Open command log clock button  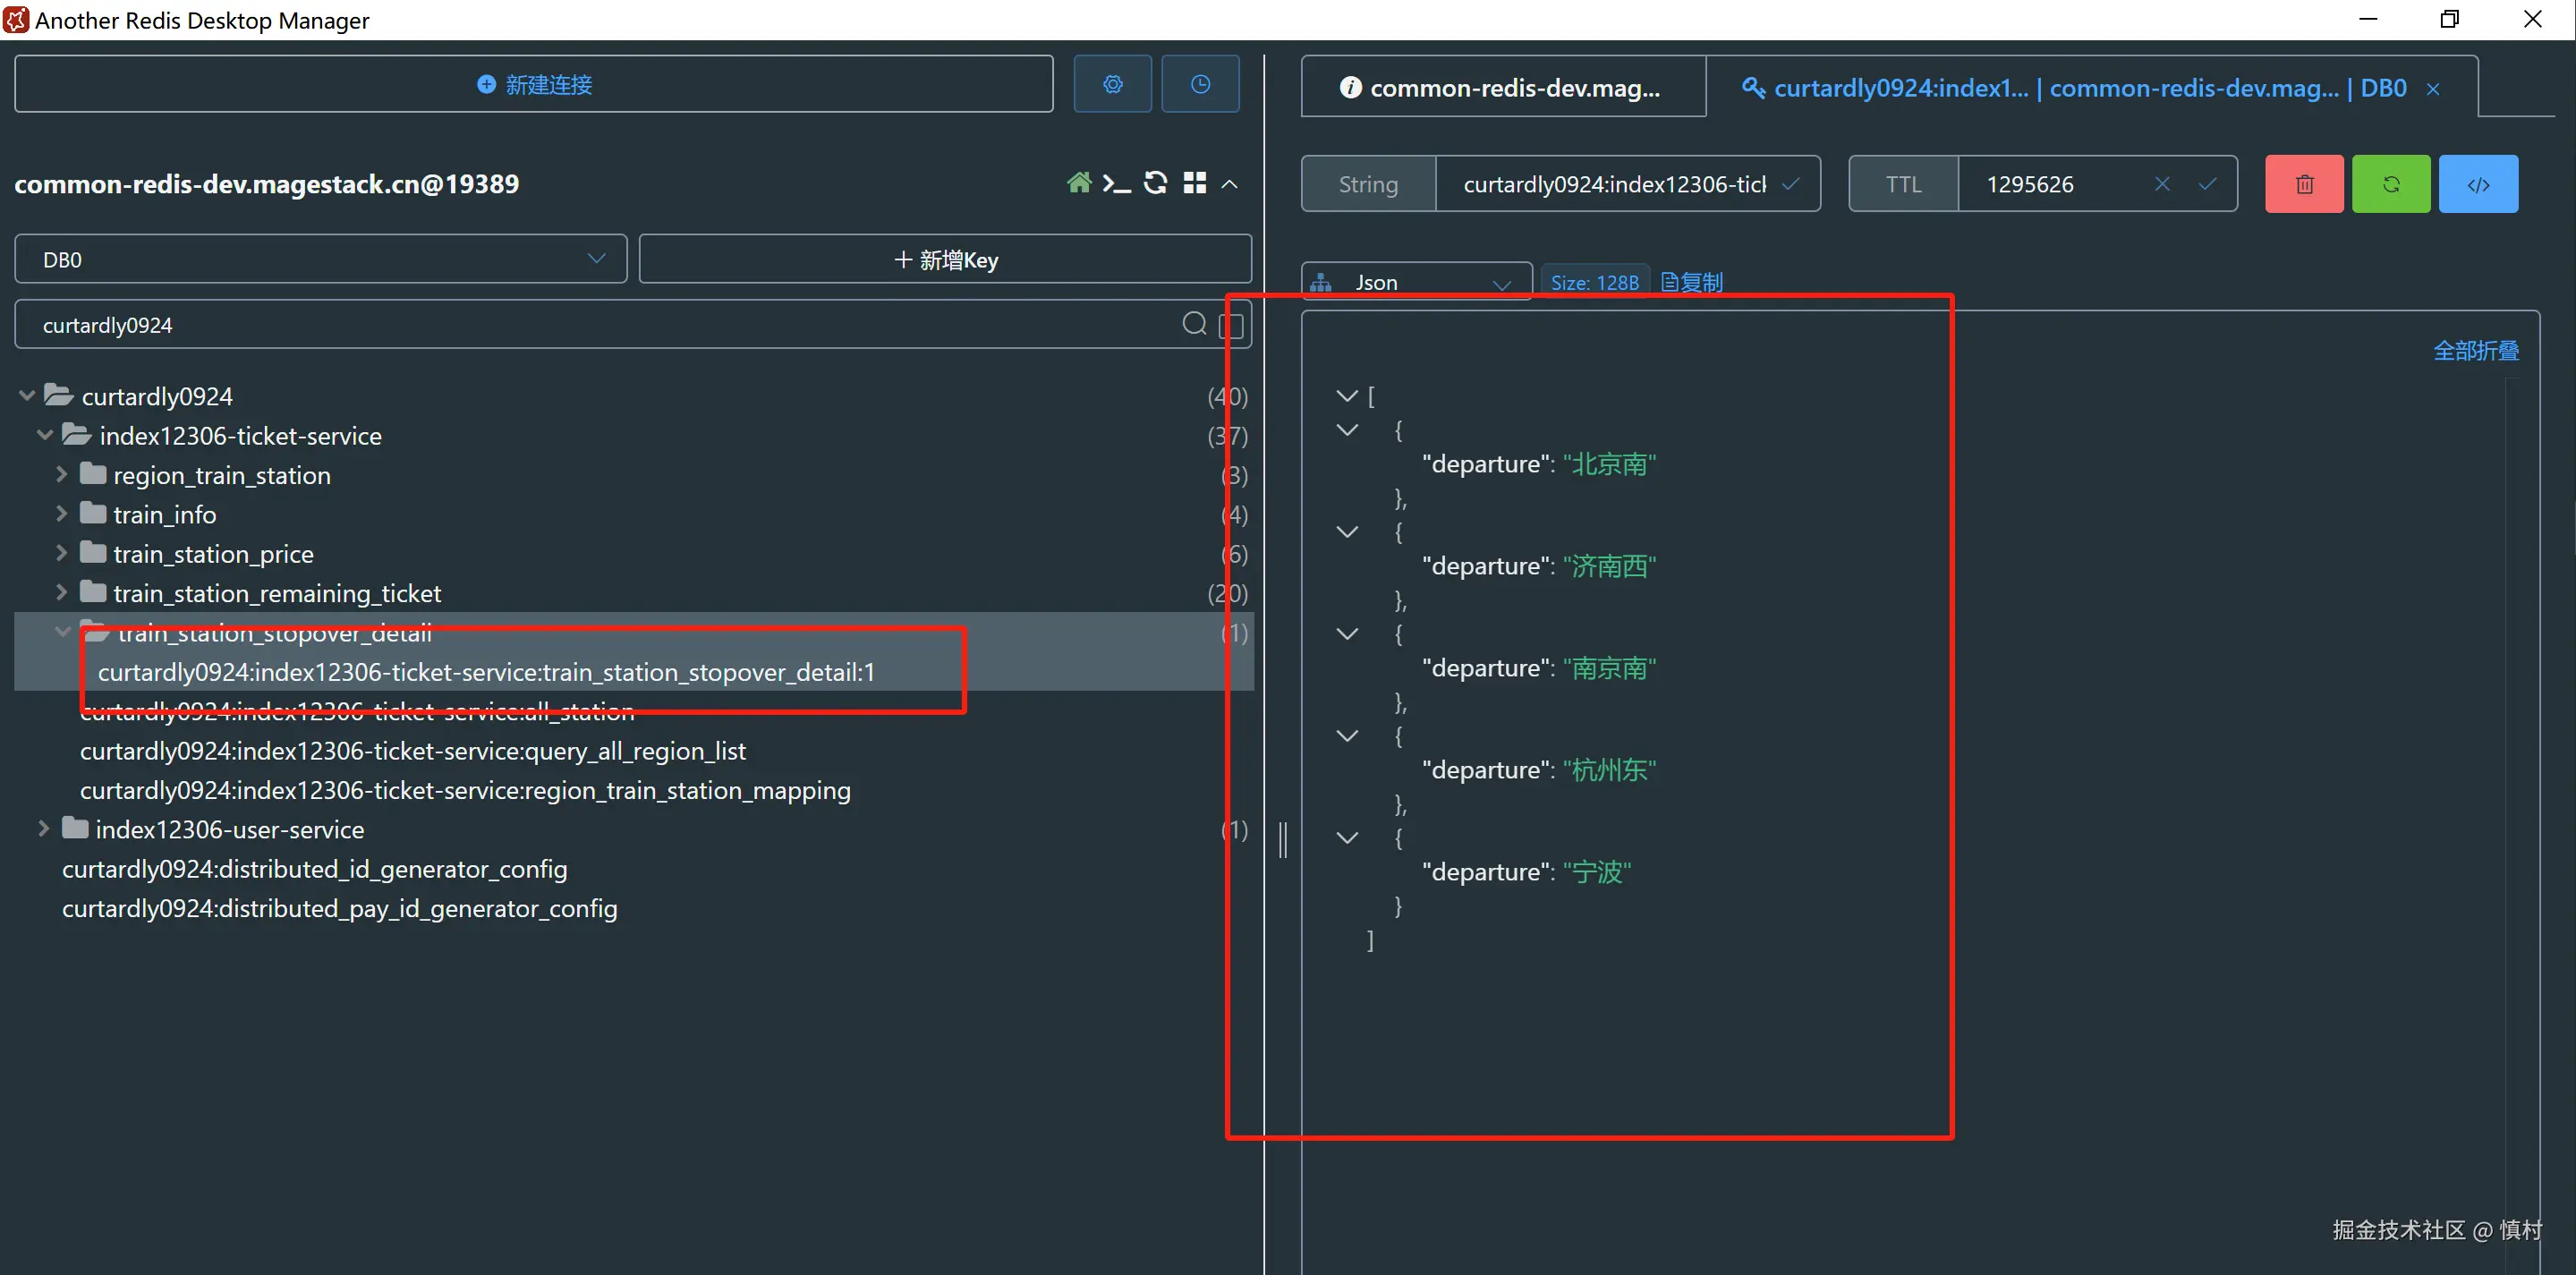[x=1199, y=84]
